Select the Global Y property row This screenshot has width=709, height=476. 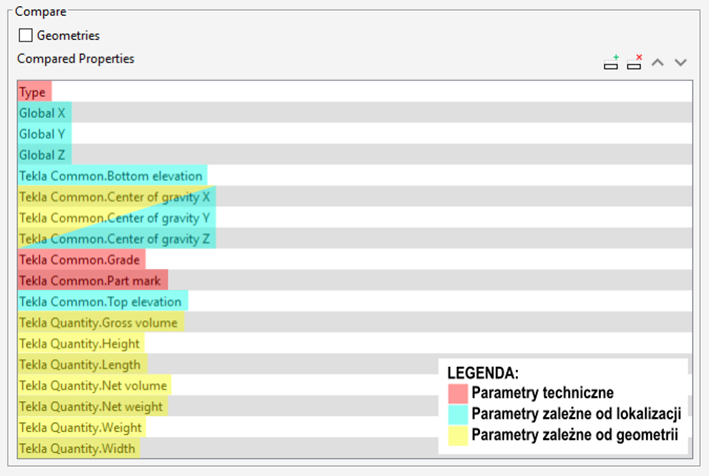coord(355,134)
